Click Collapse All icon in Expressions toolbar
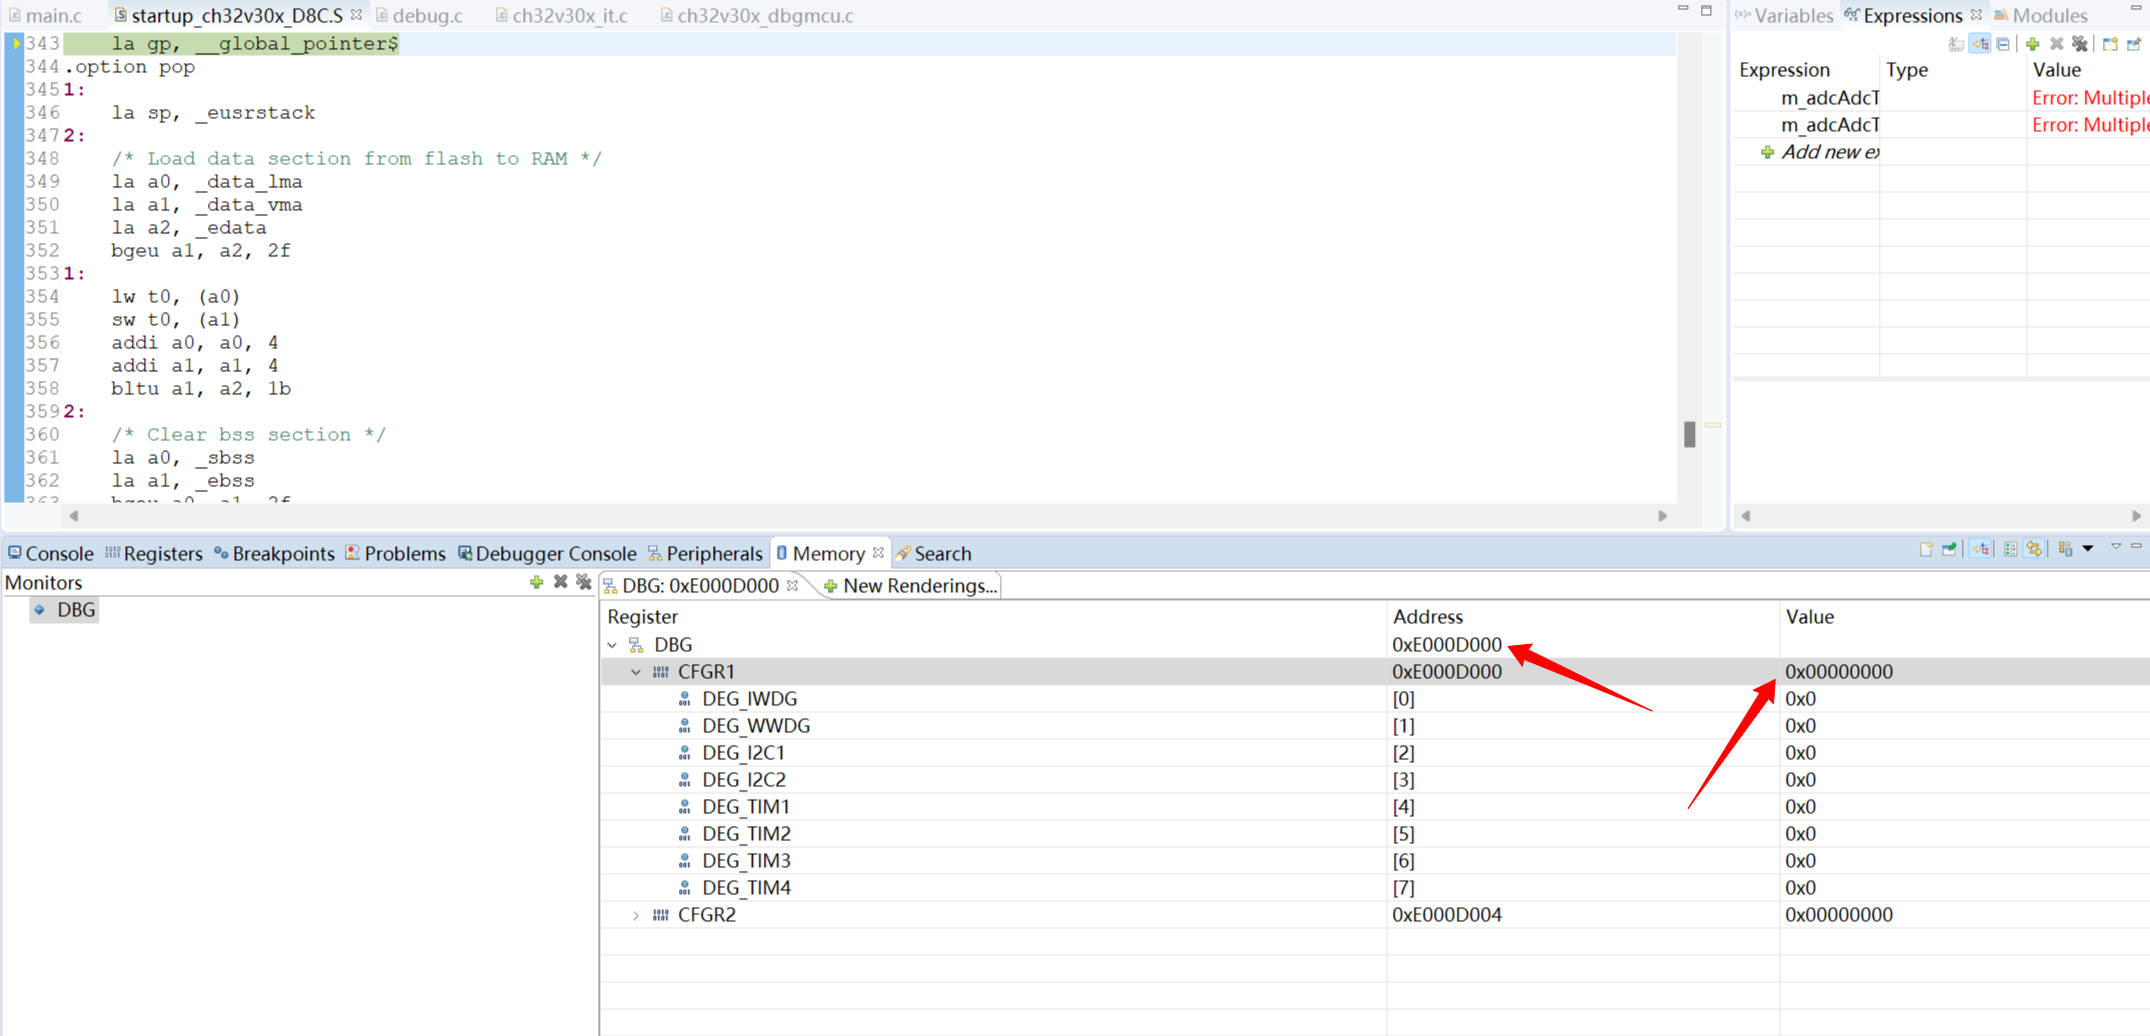The height and width of the screenshot is (1036, 2150). (2003, 44)
